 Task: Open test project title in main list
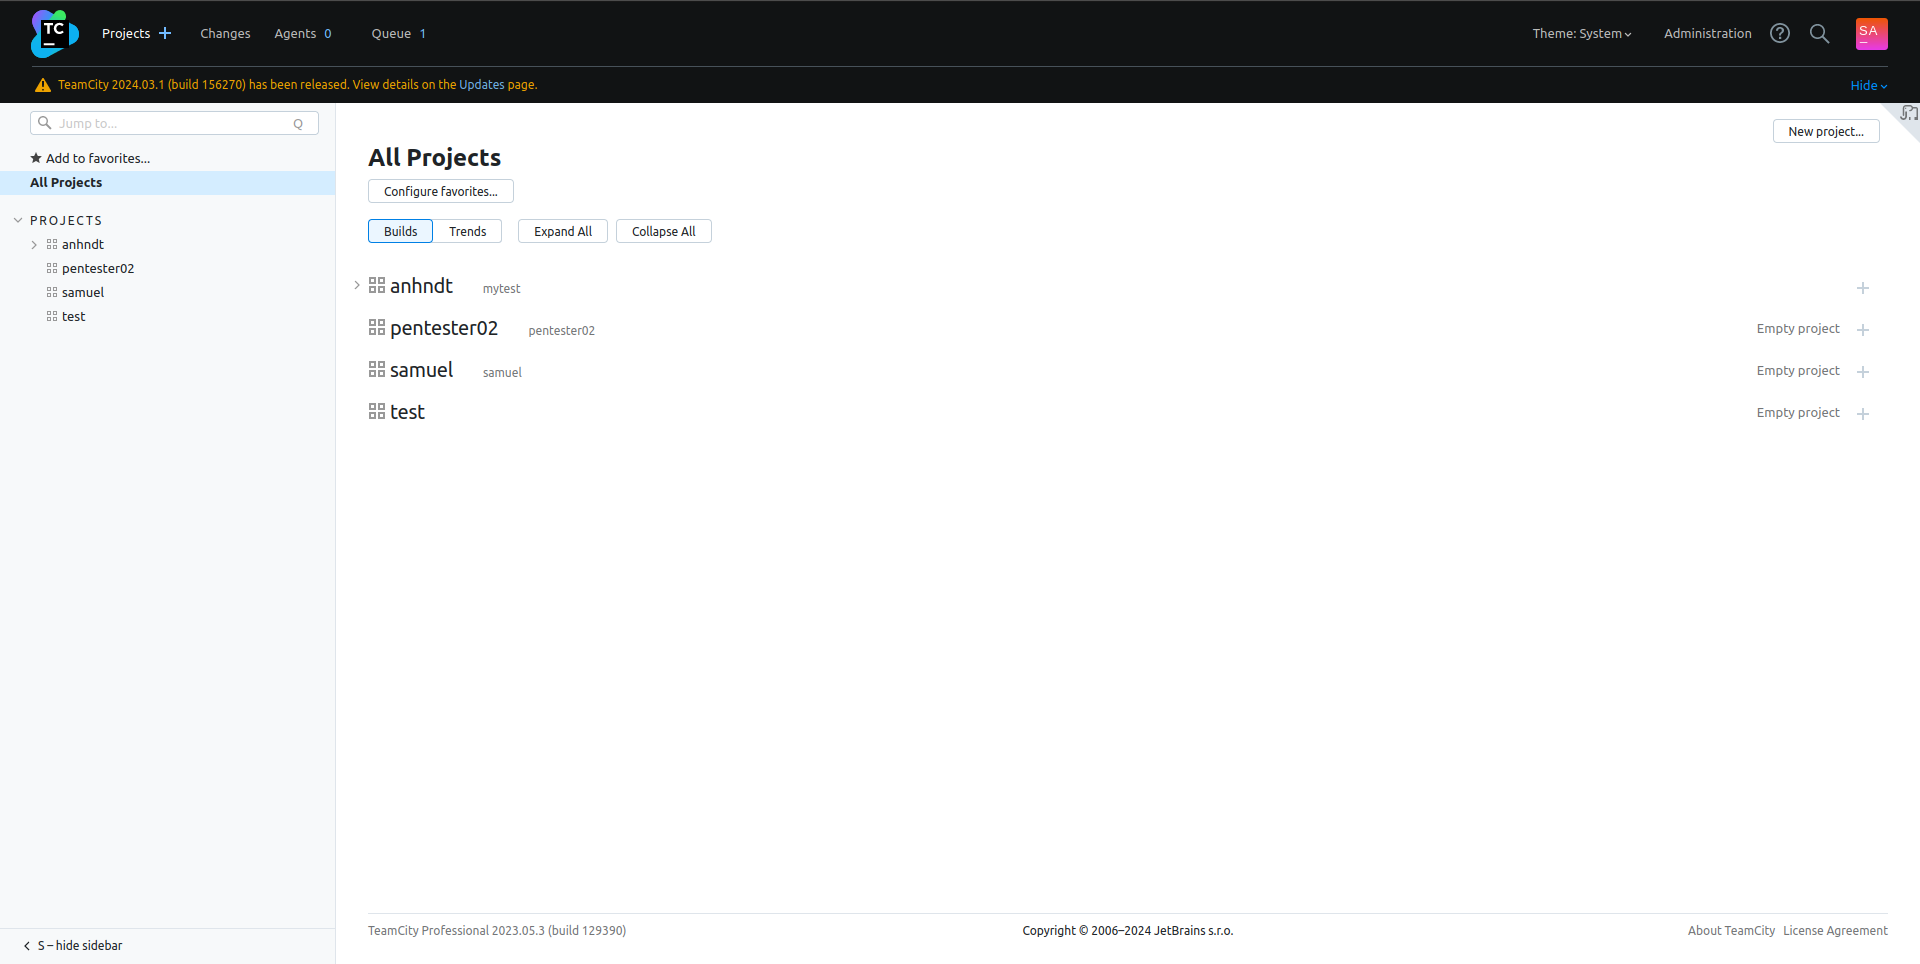[407, 412]
